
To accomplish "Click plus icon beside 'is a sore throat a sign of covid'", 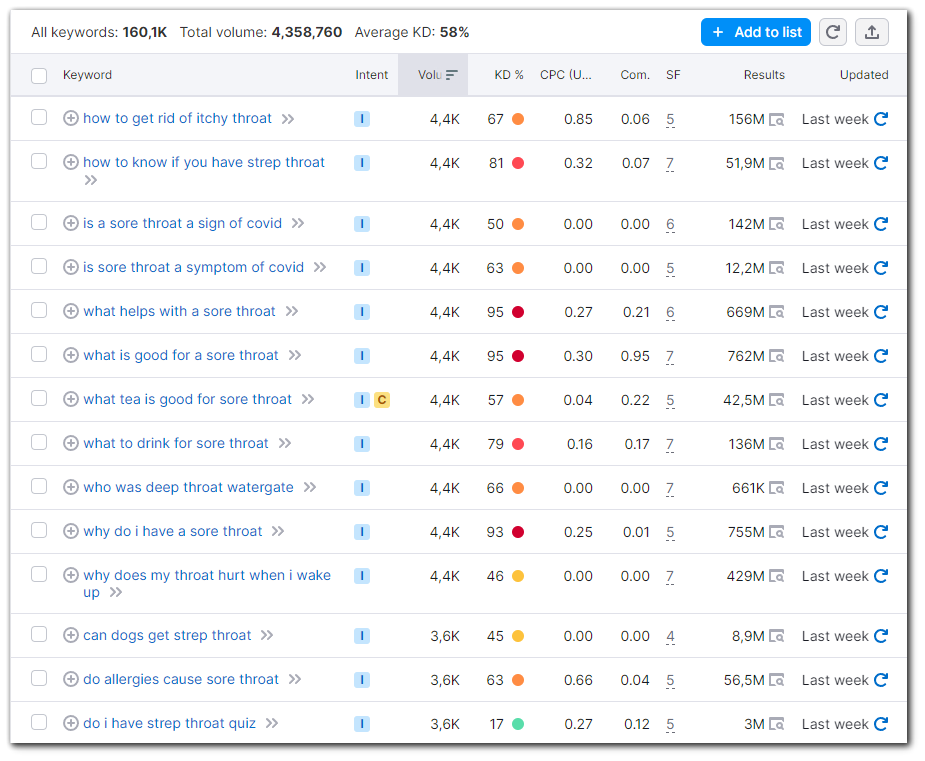I will click(71, 223).
